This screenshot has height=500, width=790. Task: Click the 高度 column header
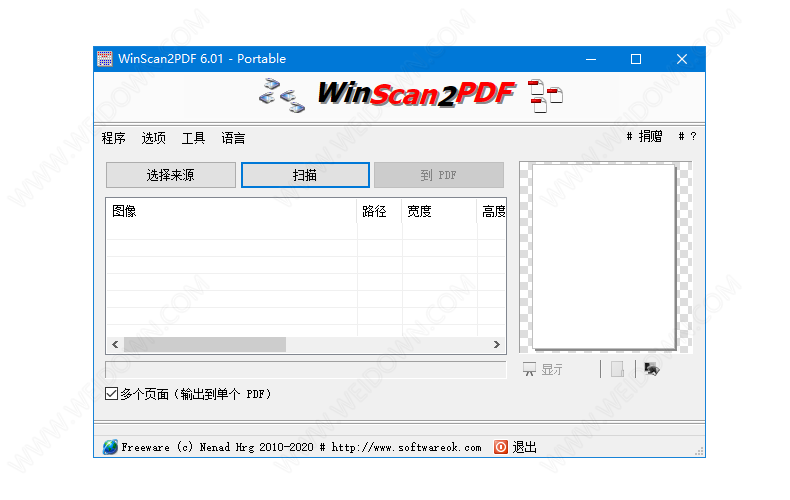491,211
